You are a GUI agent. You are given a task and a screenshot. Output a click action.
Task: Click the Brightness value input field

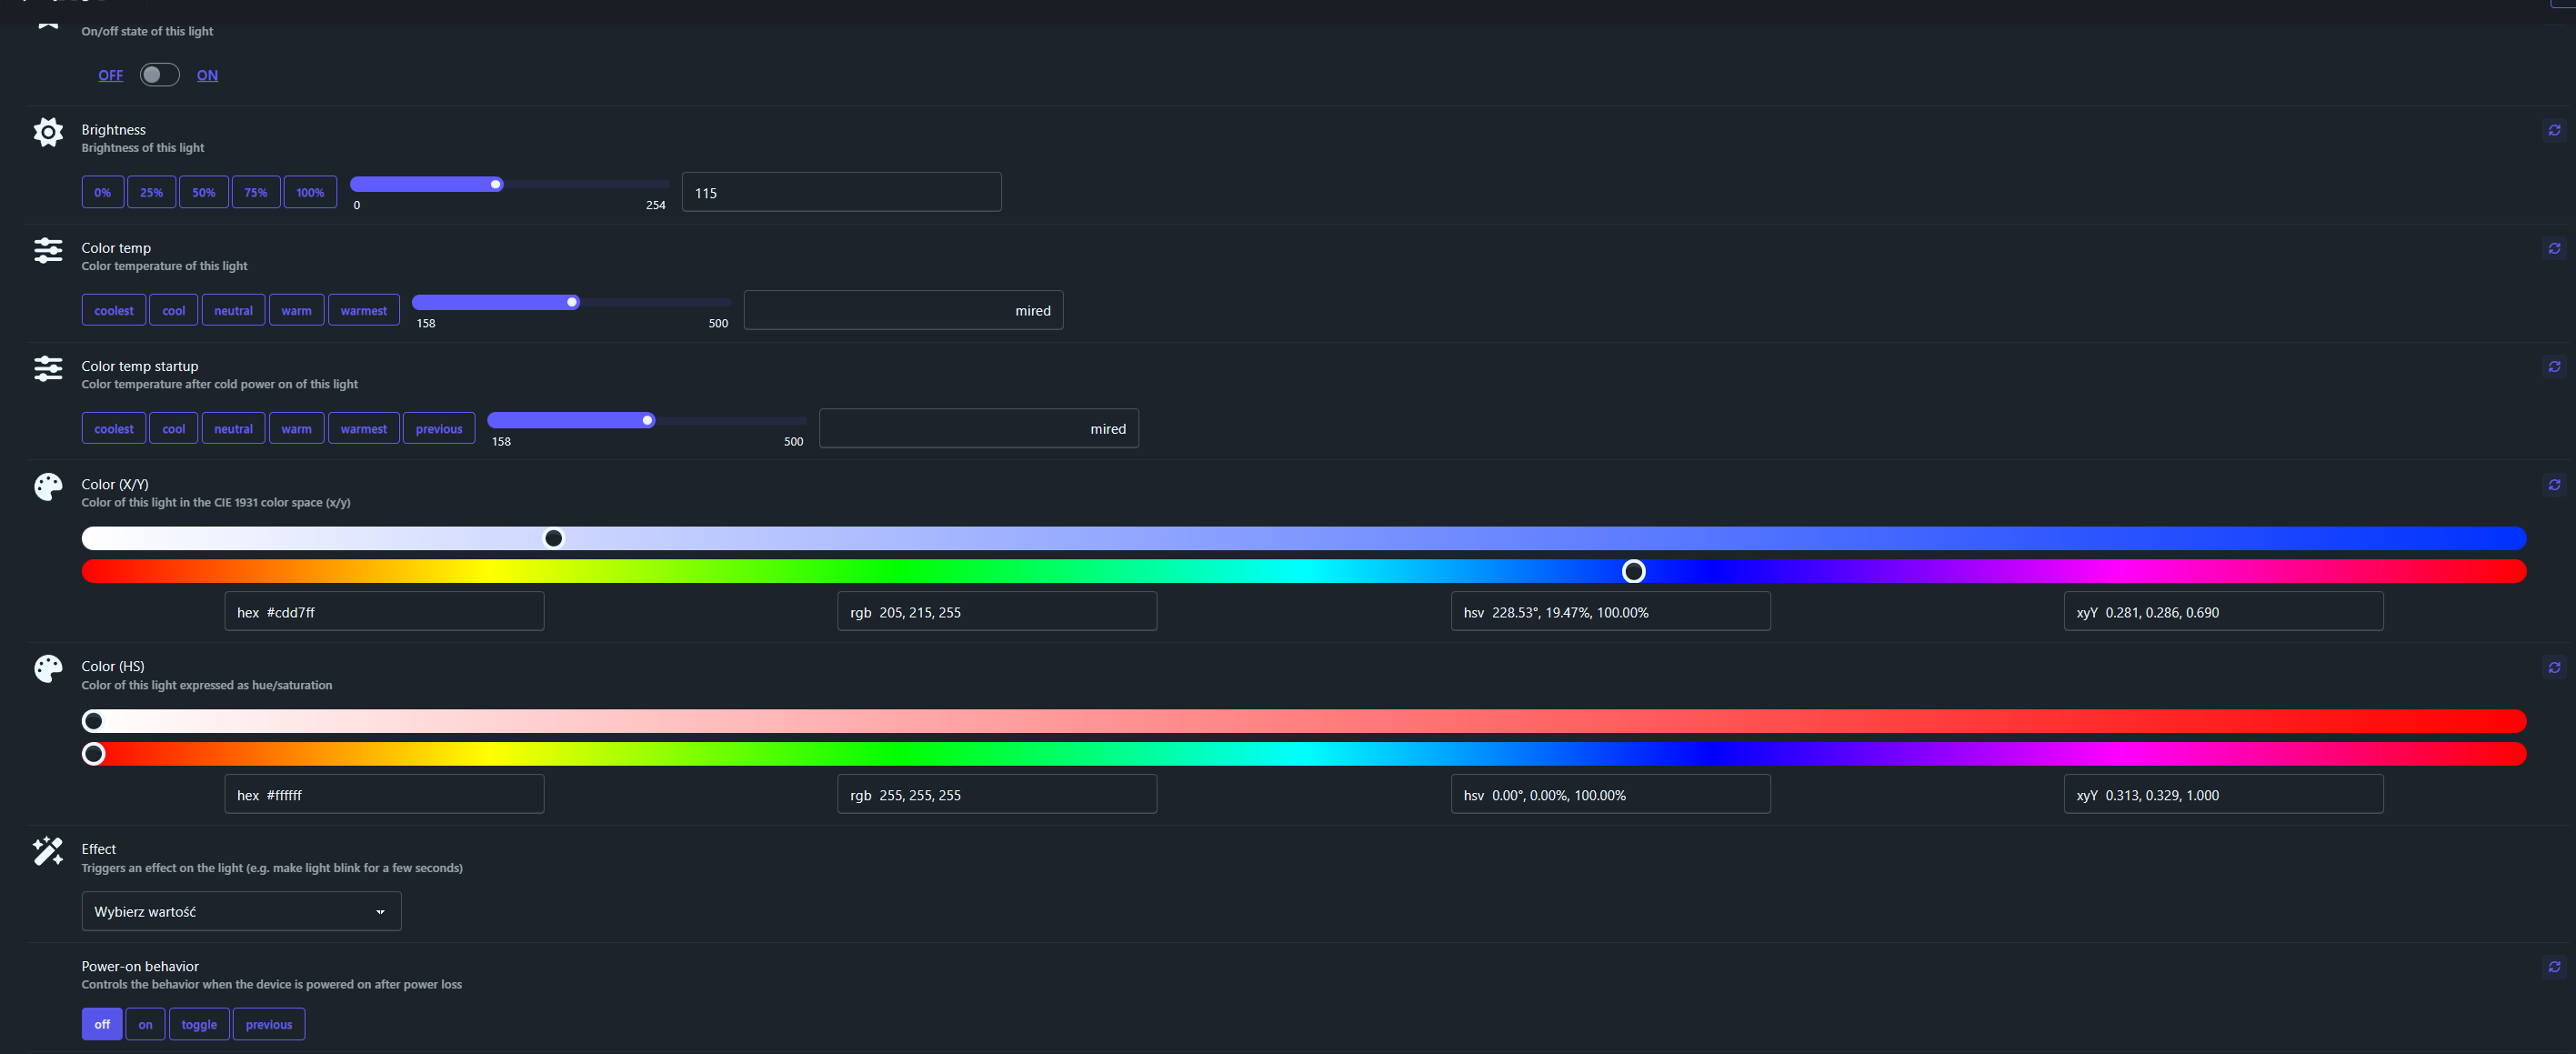pyautogui.click(x=841, y=192)
